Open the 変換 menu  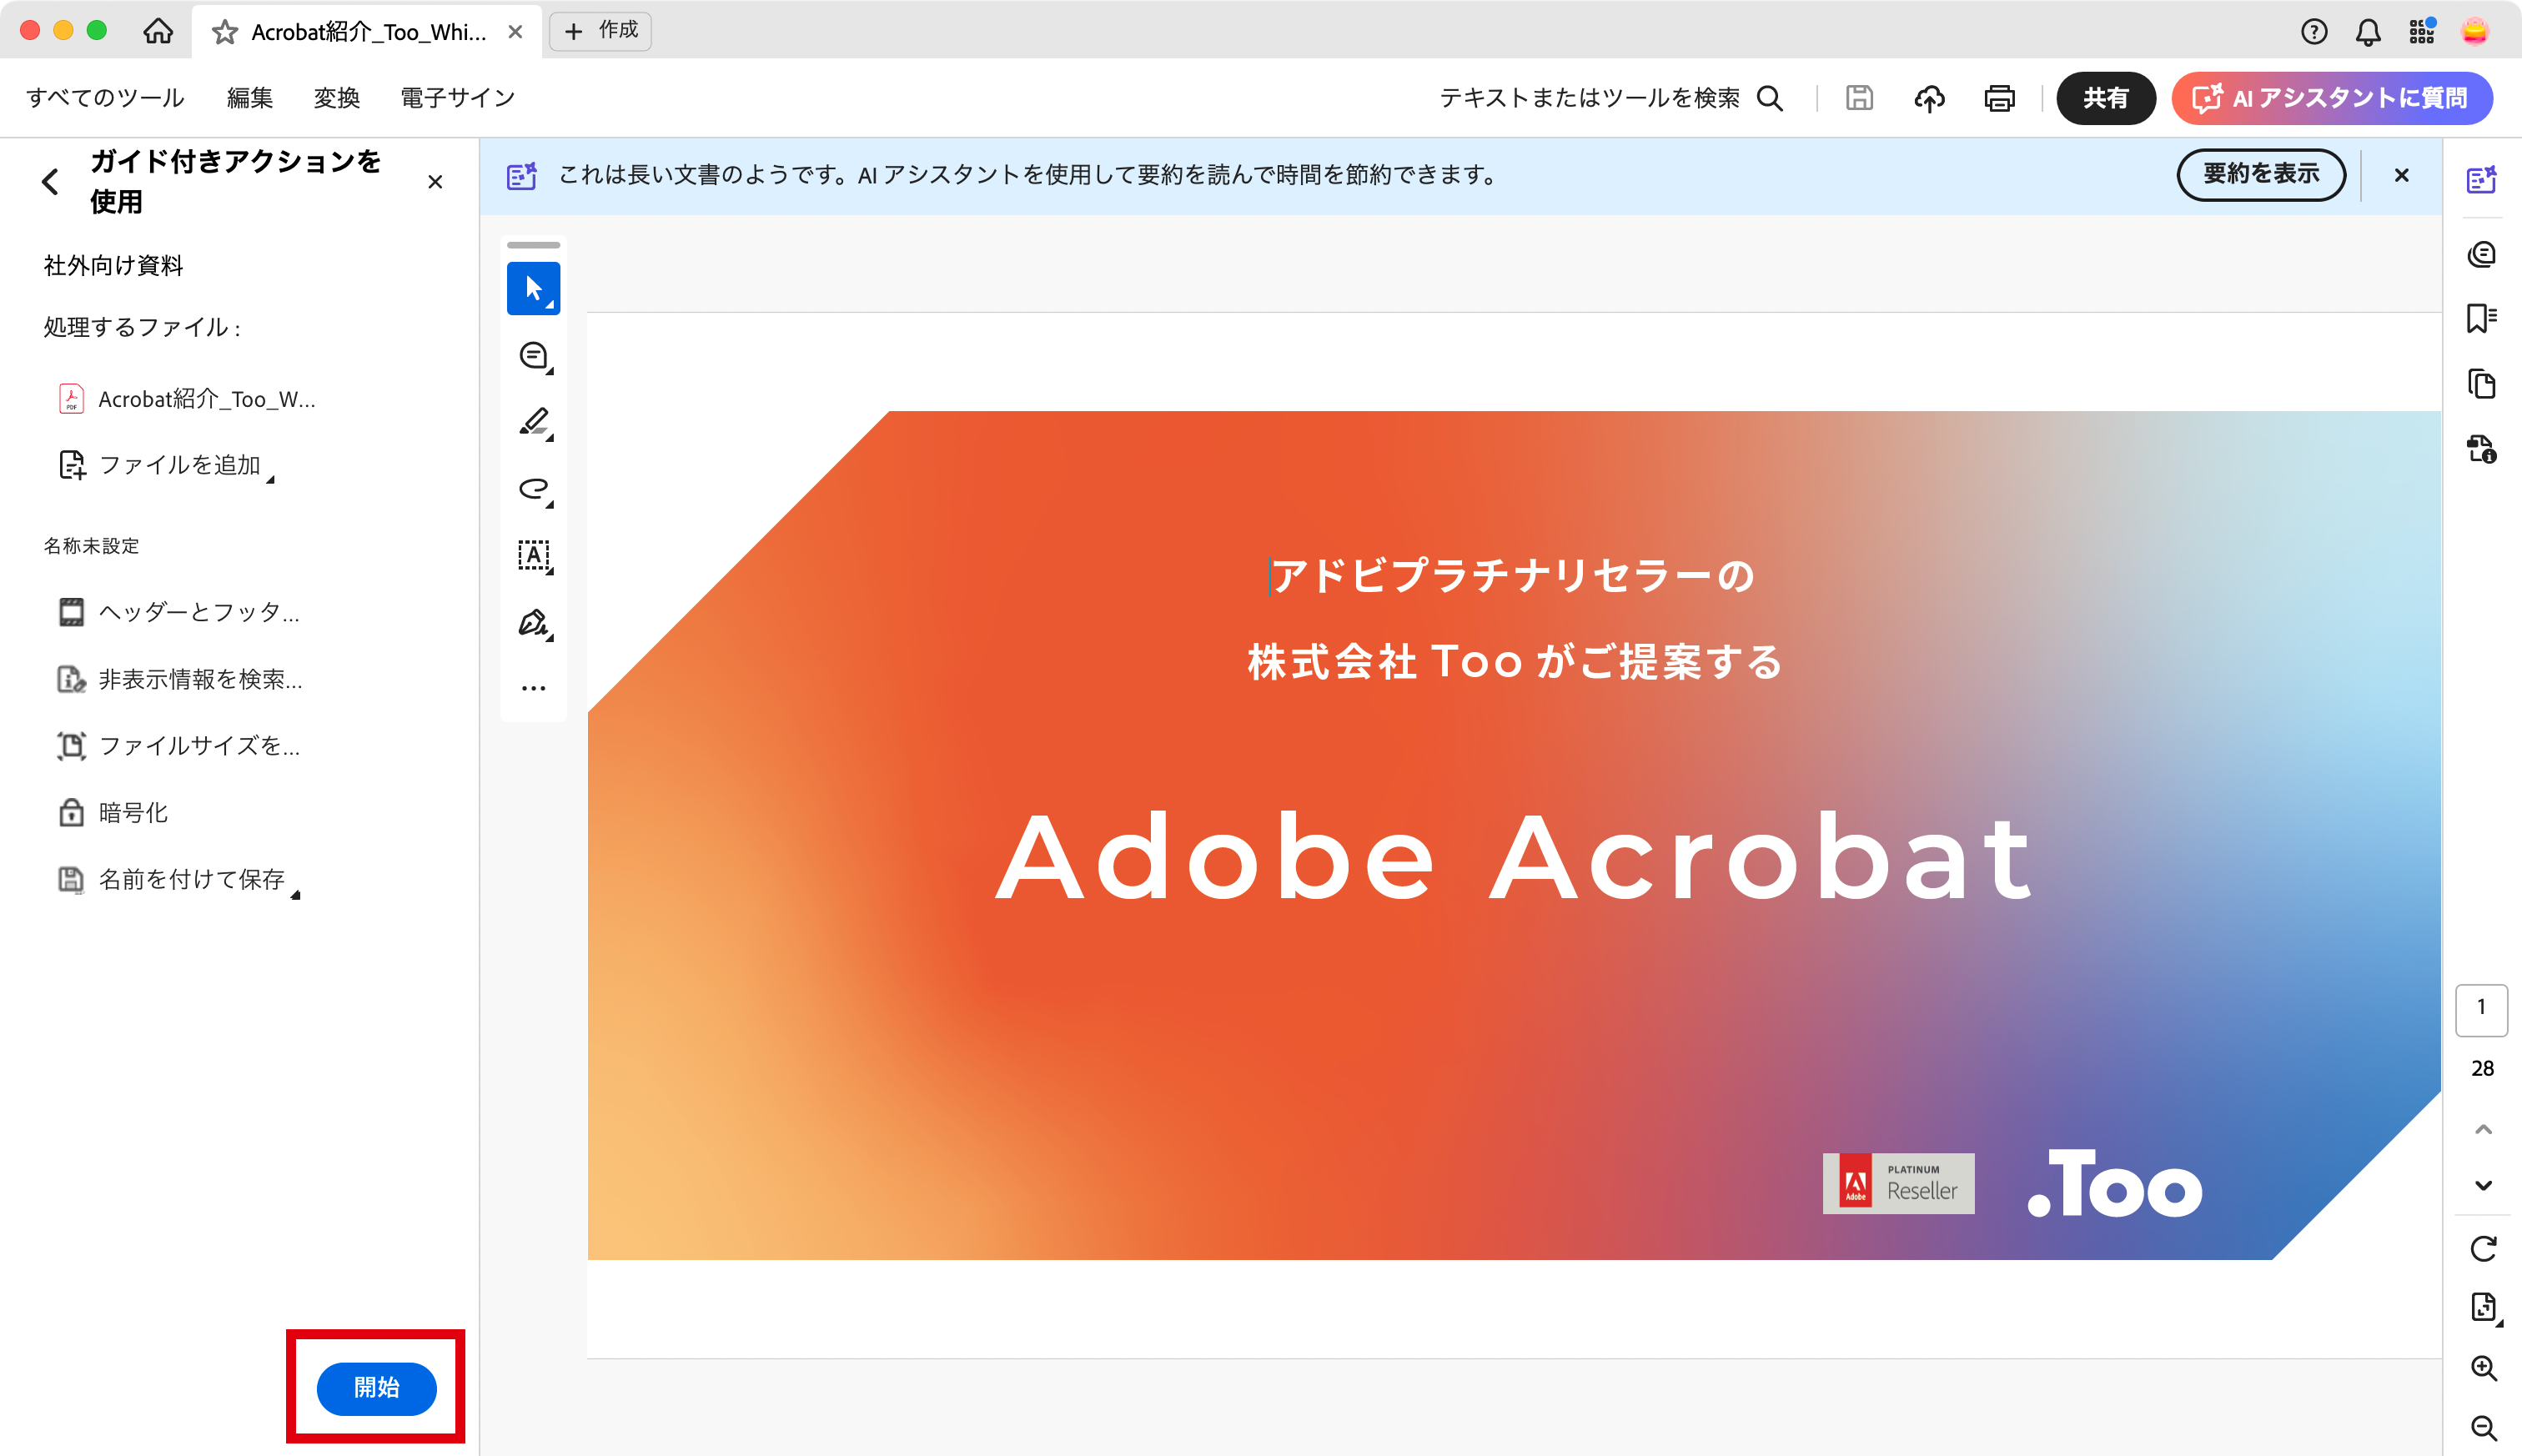point(336,98)
